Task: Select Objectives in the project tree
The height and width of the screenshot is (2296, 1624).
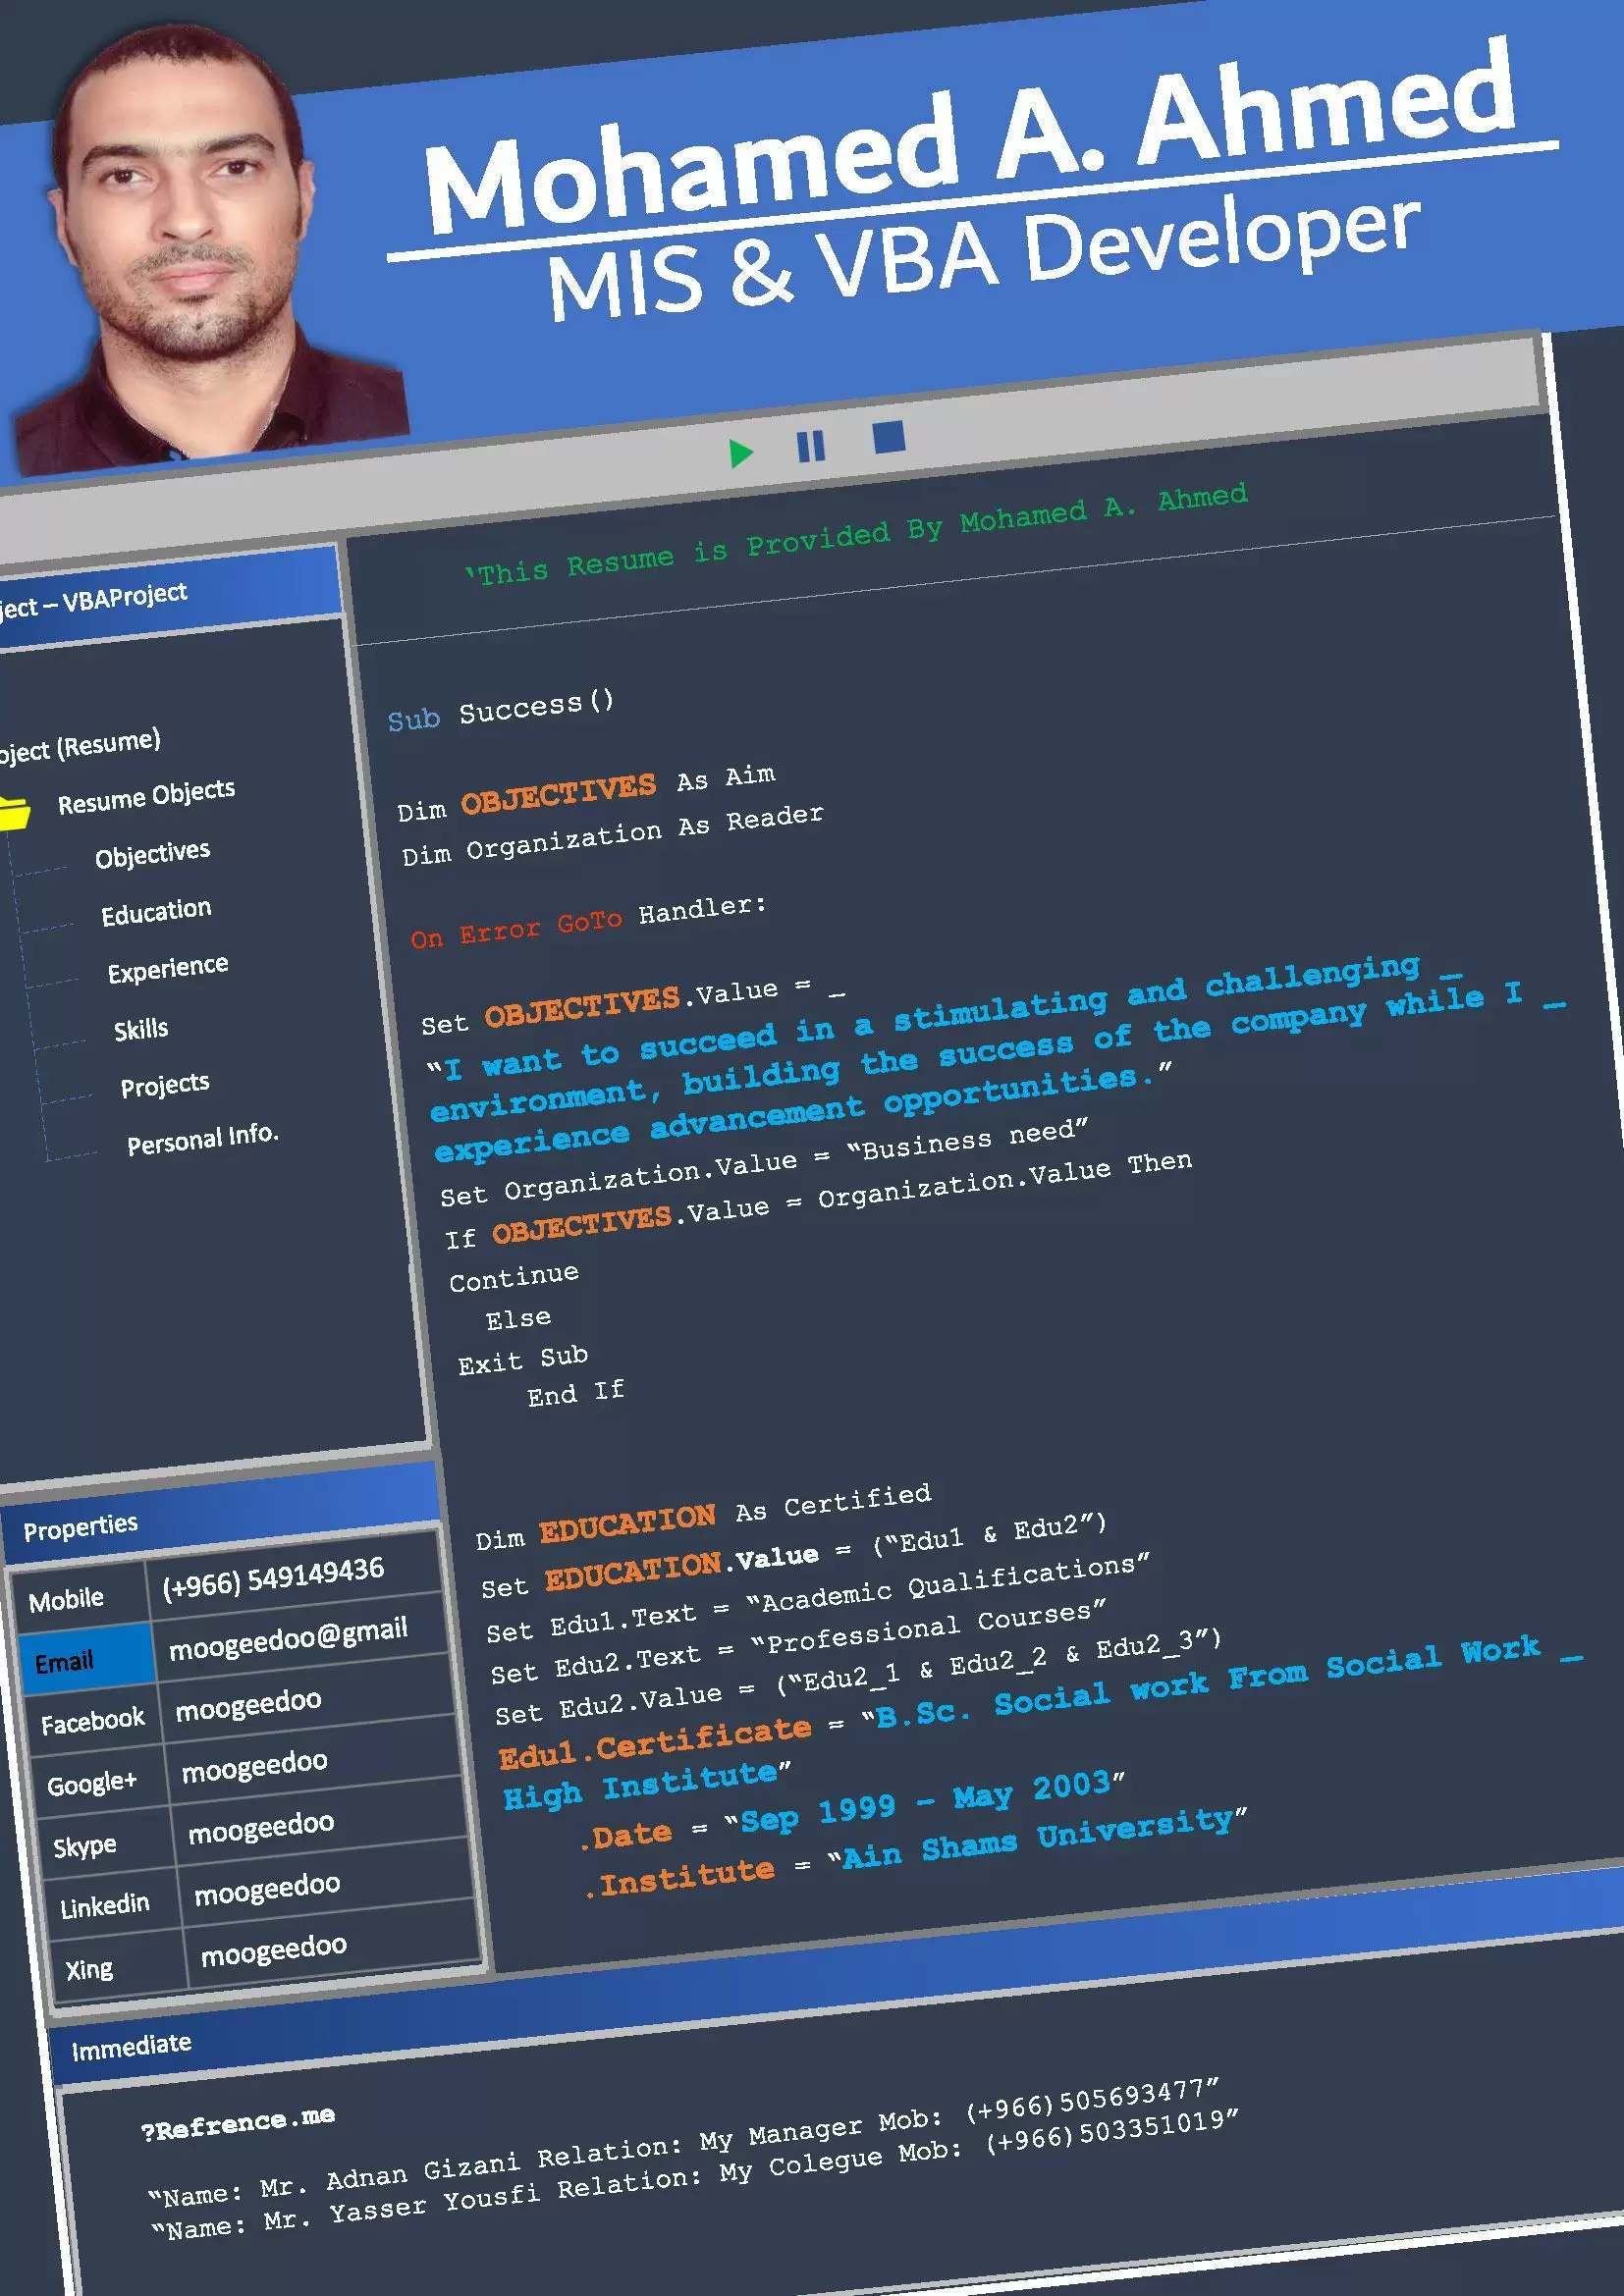Action: (152, 854)
